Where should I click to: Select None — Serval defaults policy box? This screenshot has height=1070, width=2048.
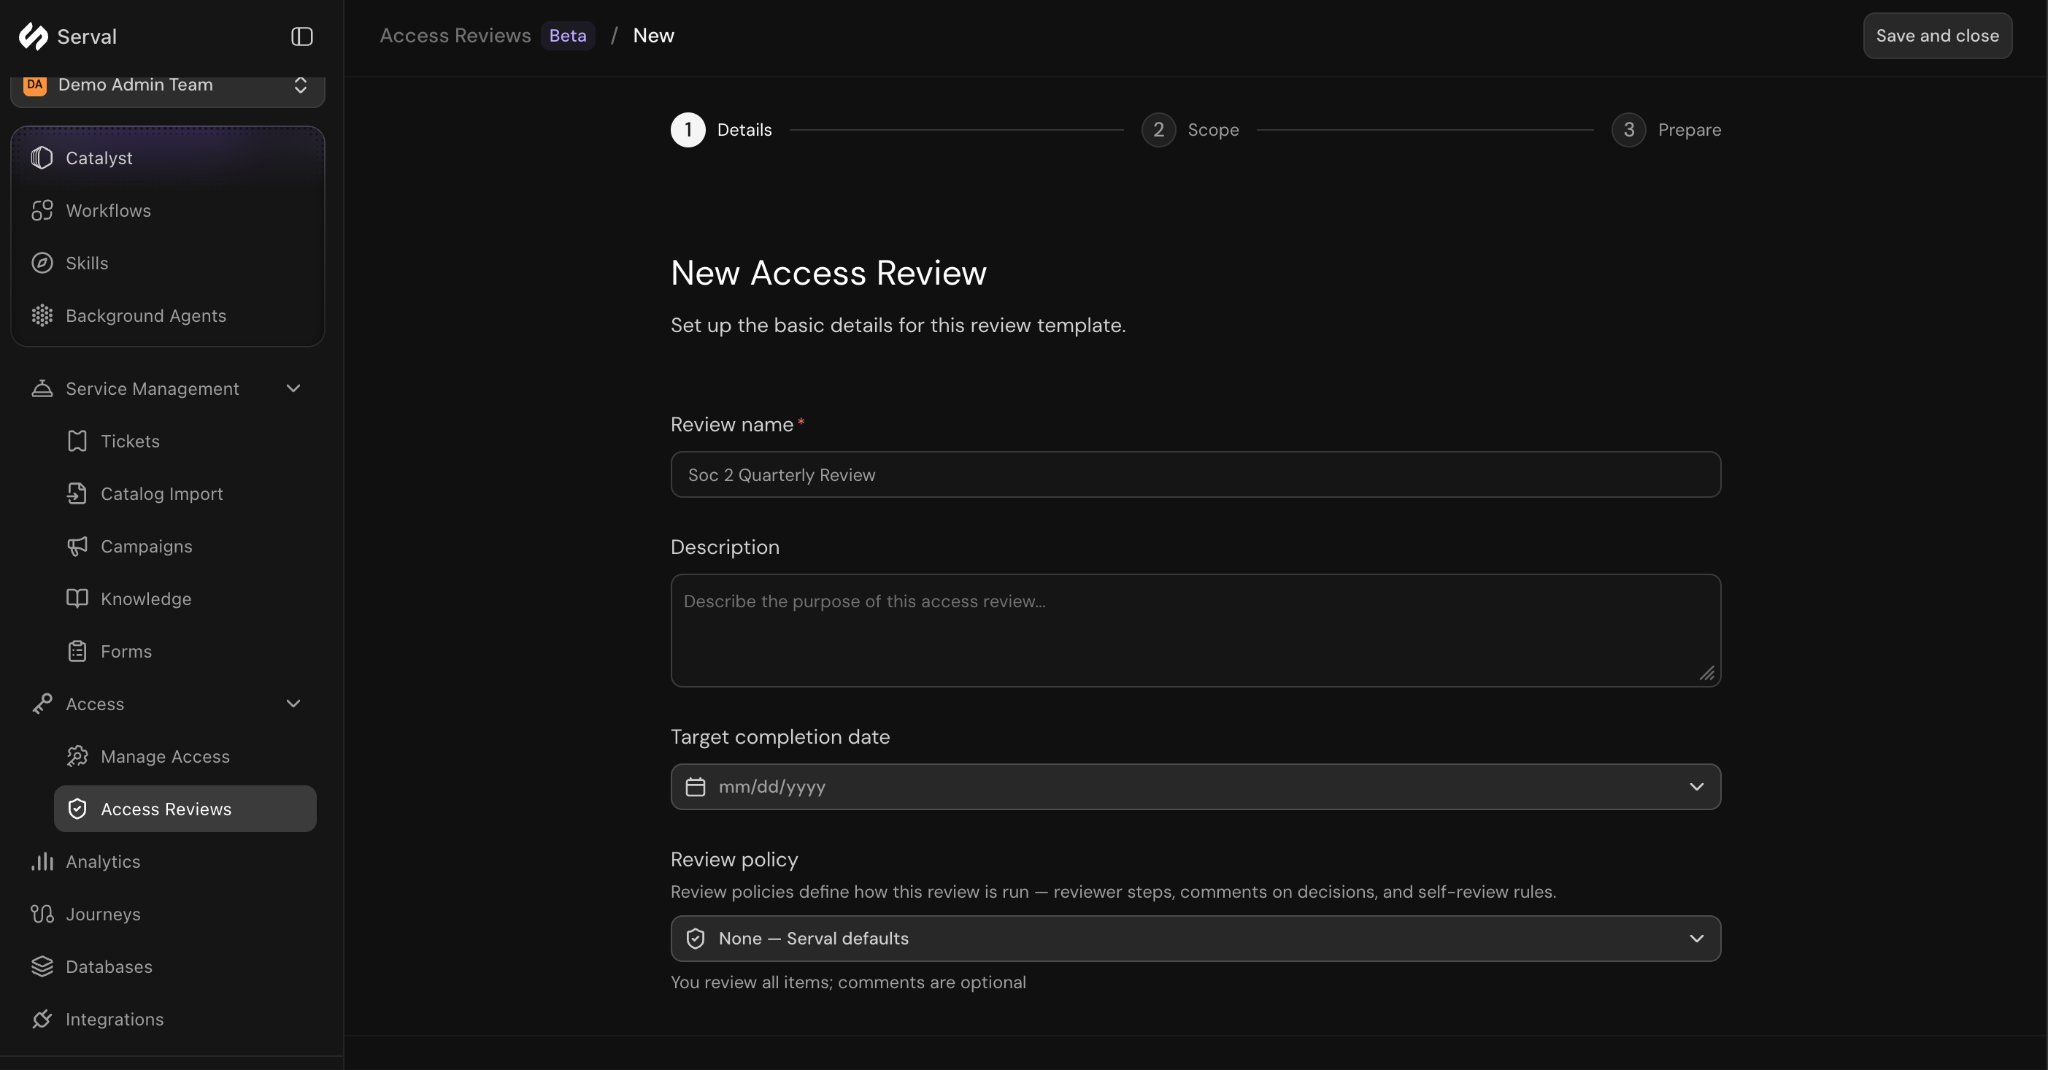tap(1195, 938)
